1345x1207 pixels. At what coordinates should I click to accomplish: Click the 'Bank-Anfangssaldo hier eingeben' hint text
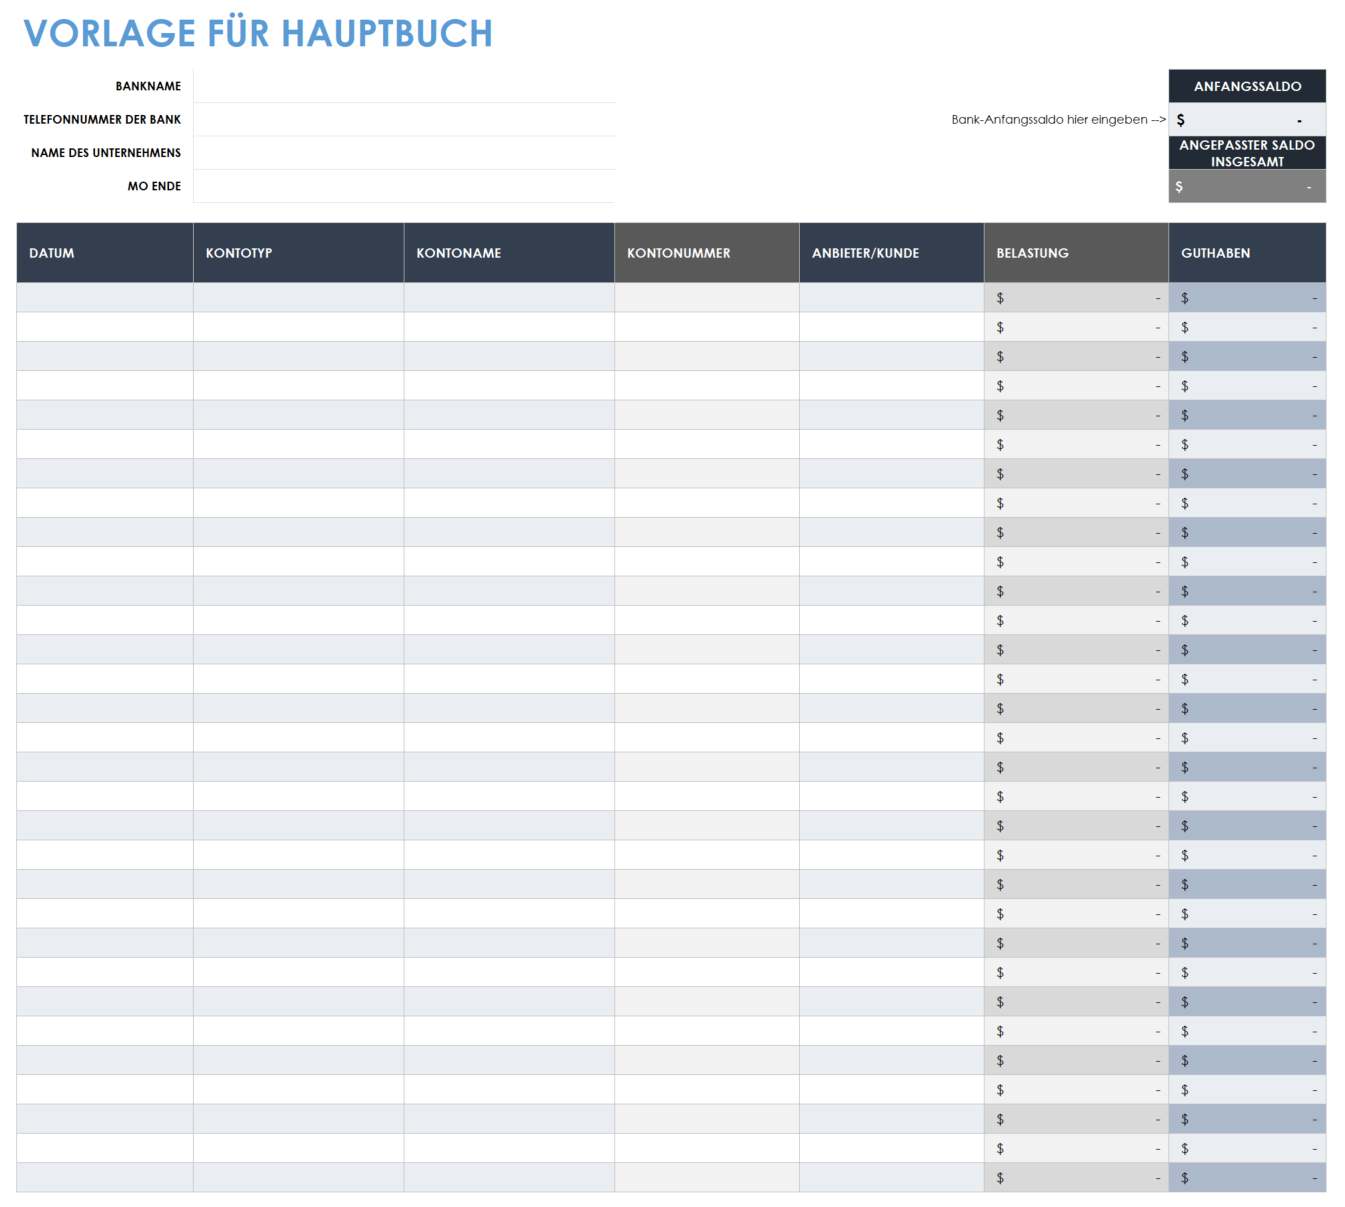(x=1059, y=119)
